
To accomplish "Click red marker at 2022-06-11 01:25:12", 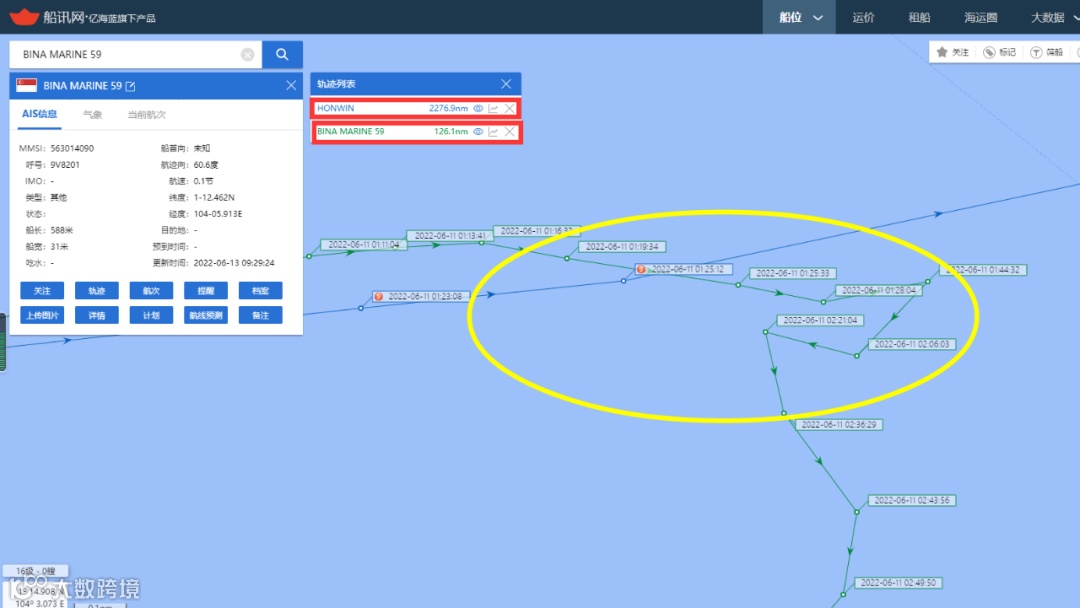I will click(x=641, y=269).
